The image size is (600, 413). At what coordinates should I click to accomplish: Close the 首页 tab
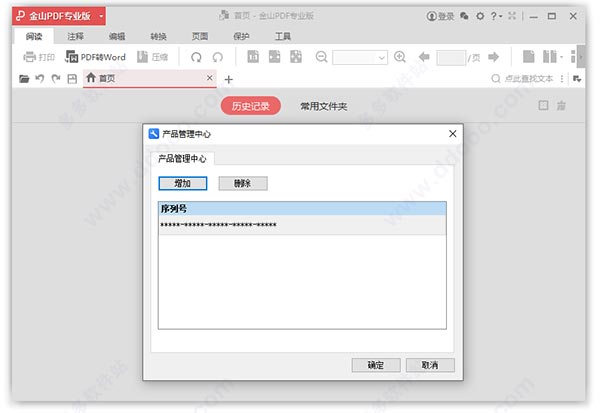[x=209, y=78]
